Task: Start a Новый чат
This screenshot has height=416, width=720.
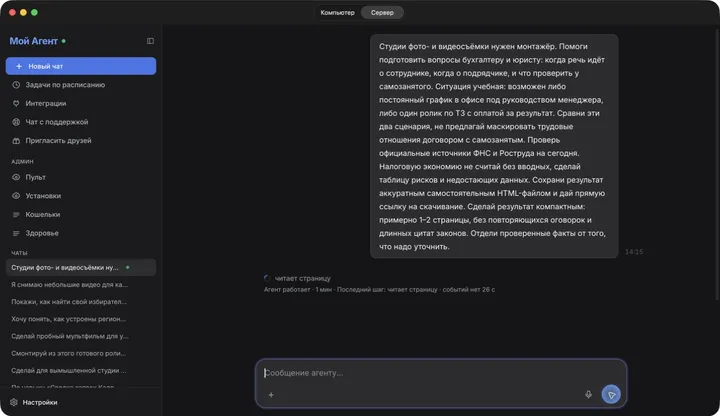Action: pos(81,66)
